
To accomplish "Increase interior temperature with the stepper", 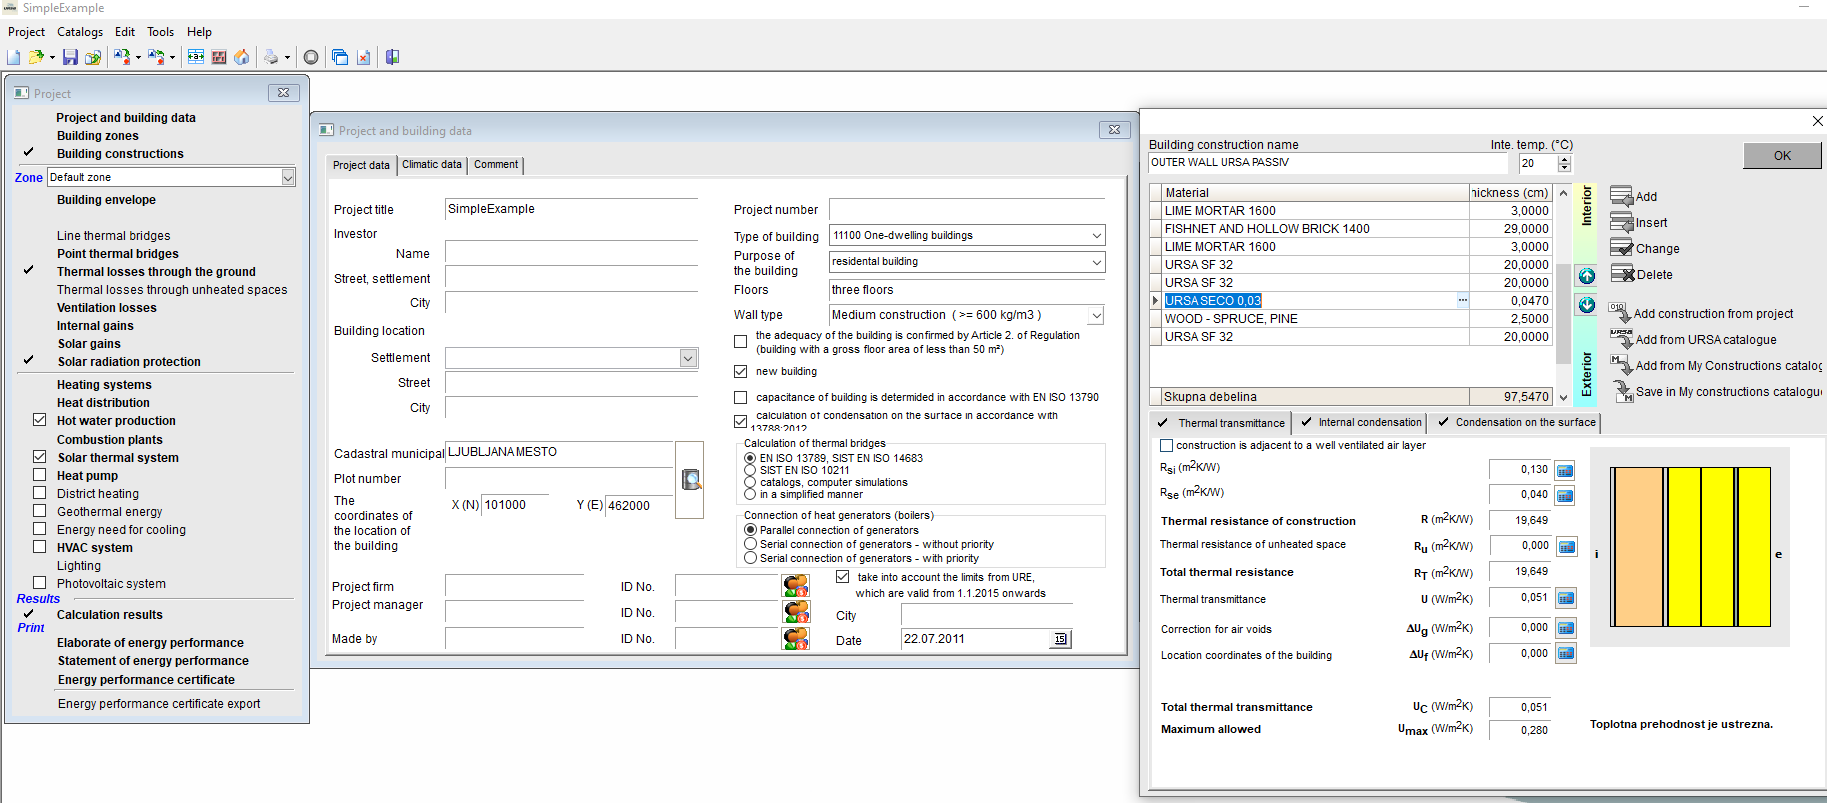I will click(x=1565, y=159).
